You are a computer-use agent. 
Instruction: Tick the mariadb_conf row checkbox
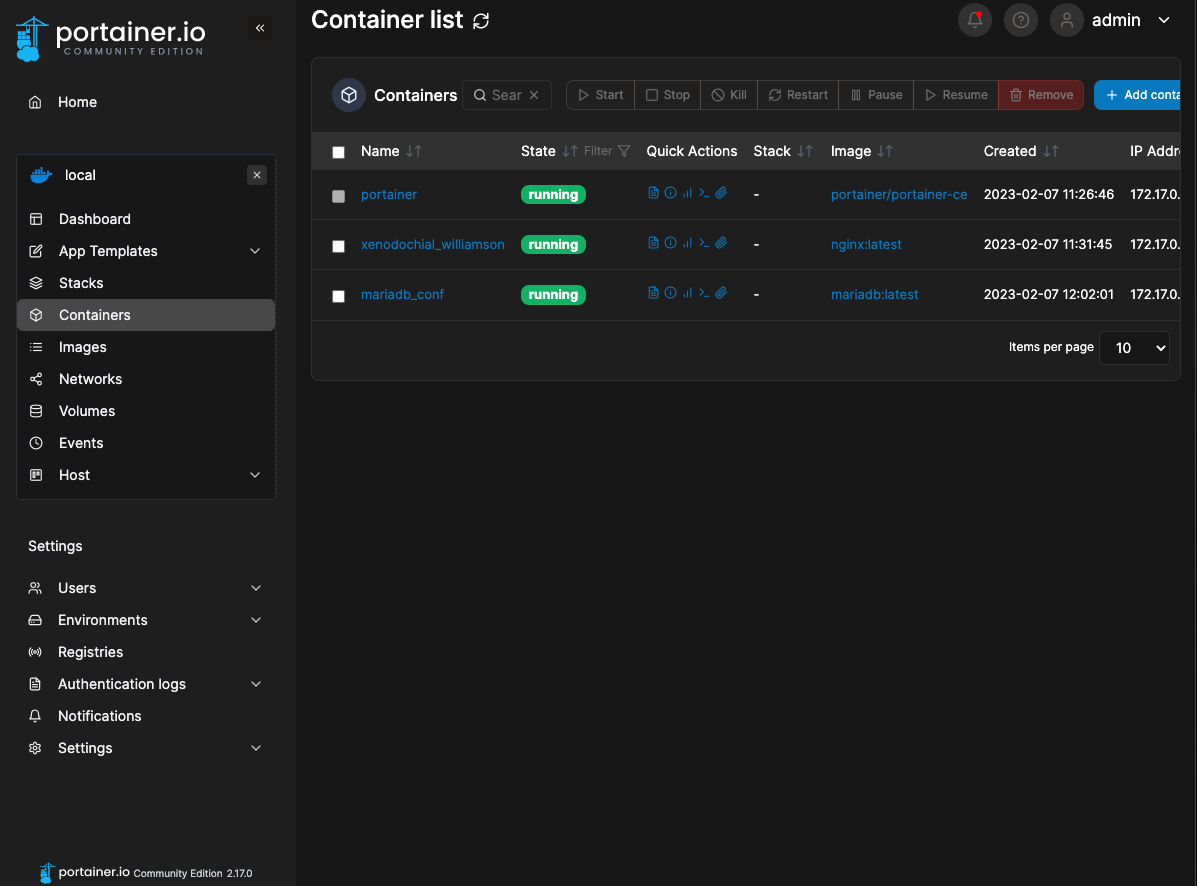tap(338, 296)
